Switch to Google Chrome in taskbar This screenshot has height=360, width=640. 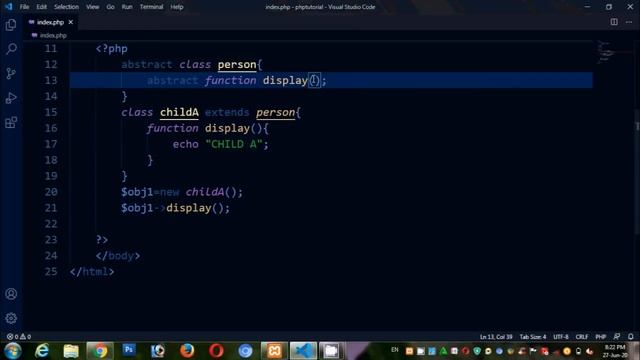click(100, 351)
